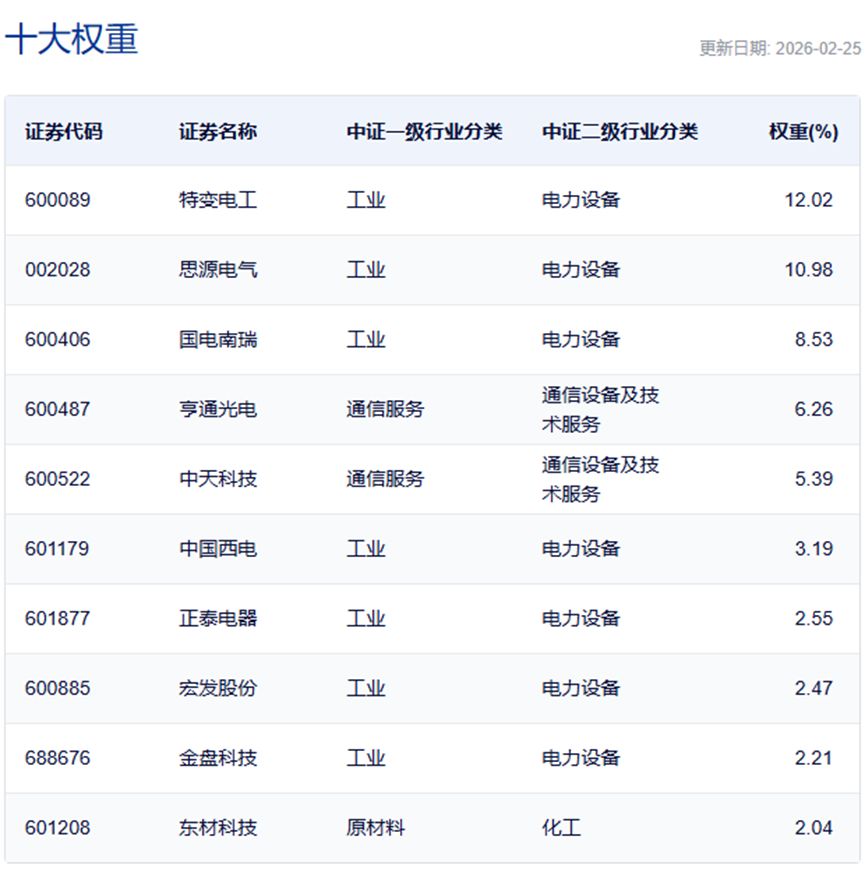Open the 原材料 industry link for 东材科技
This screenshot has height=872, width=865.
point(378,827)
